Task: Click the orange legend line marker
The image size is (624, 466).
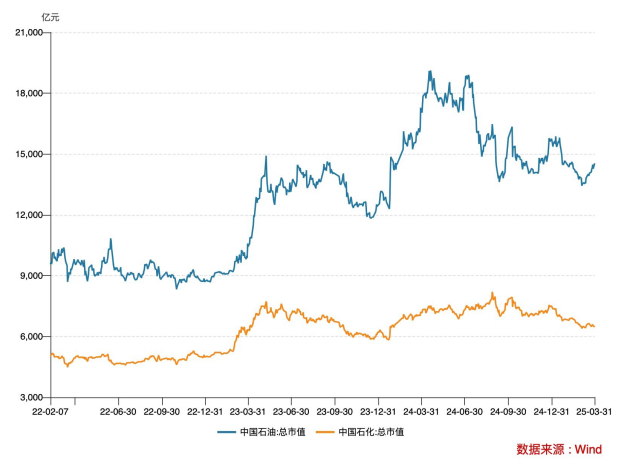Action: (323, 432)
